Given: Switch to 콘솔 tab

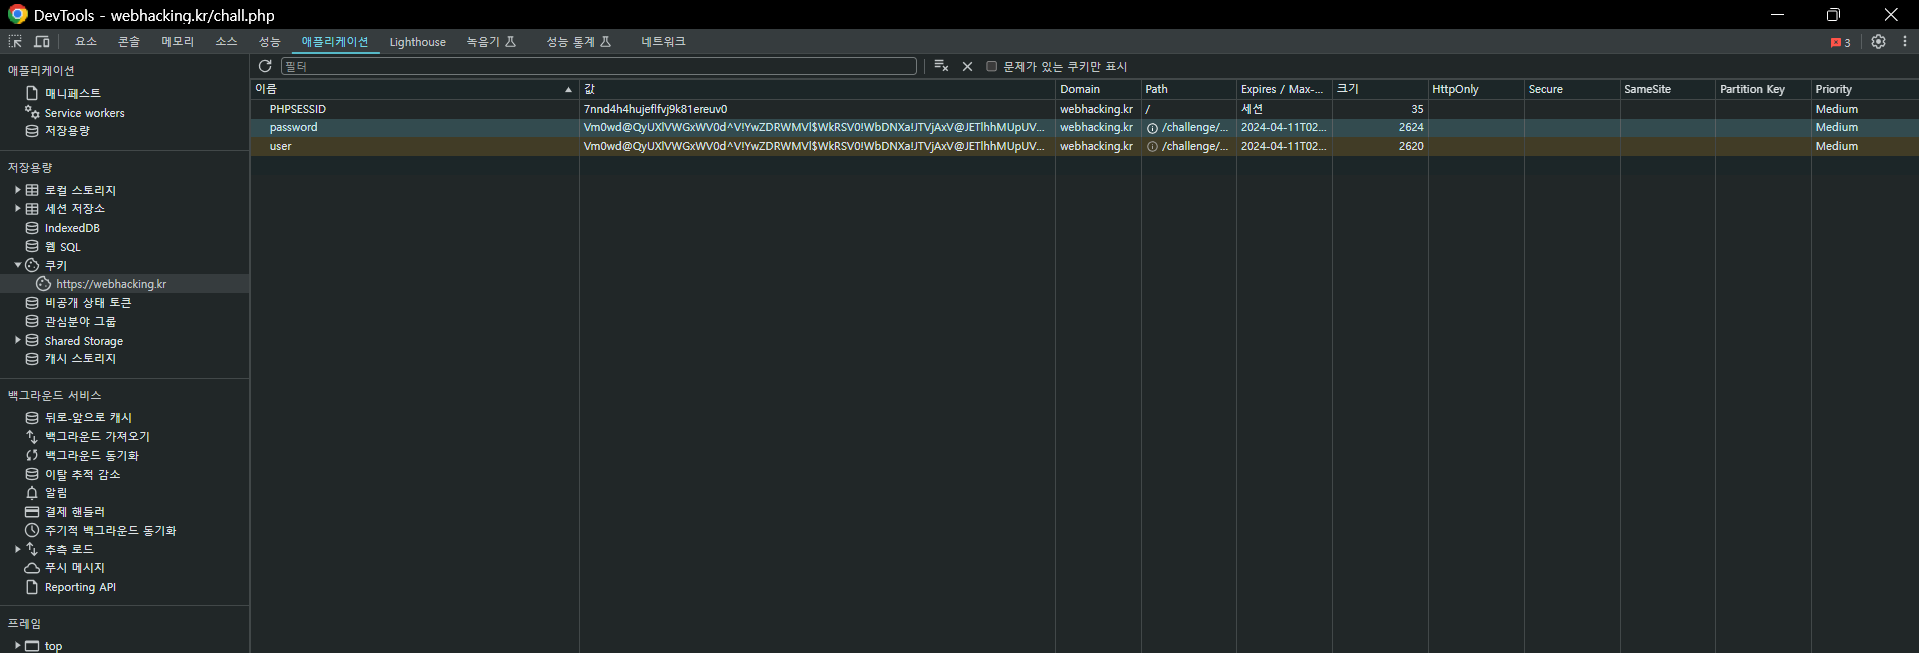Looking at the screenshot, I should [x=129, y=42].
